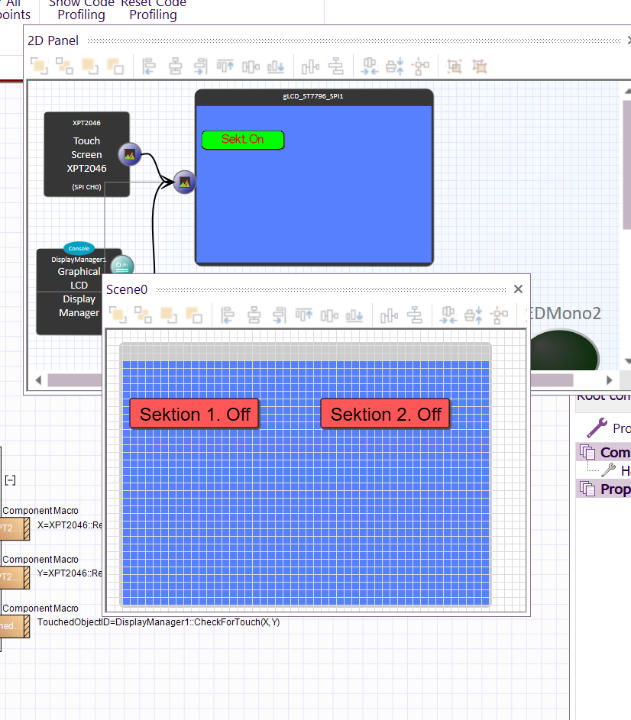Select the H... property row with the wrench
631x720 pixels.
615,470
